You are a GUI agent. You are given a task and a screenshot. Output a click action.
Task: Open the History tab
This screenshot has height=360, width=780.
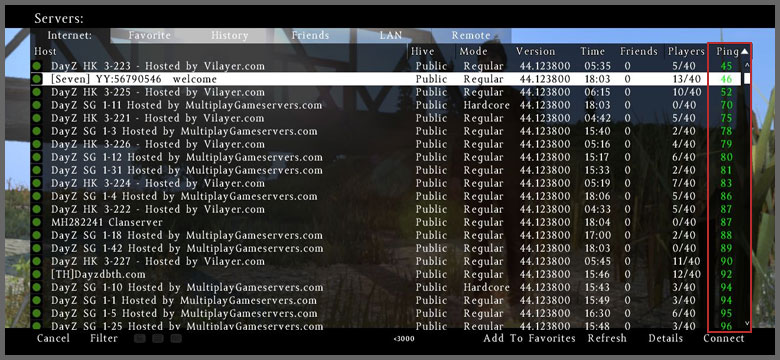[229, 35]
